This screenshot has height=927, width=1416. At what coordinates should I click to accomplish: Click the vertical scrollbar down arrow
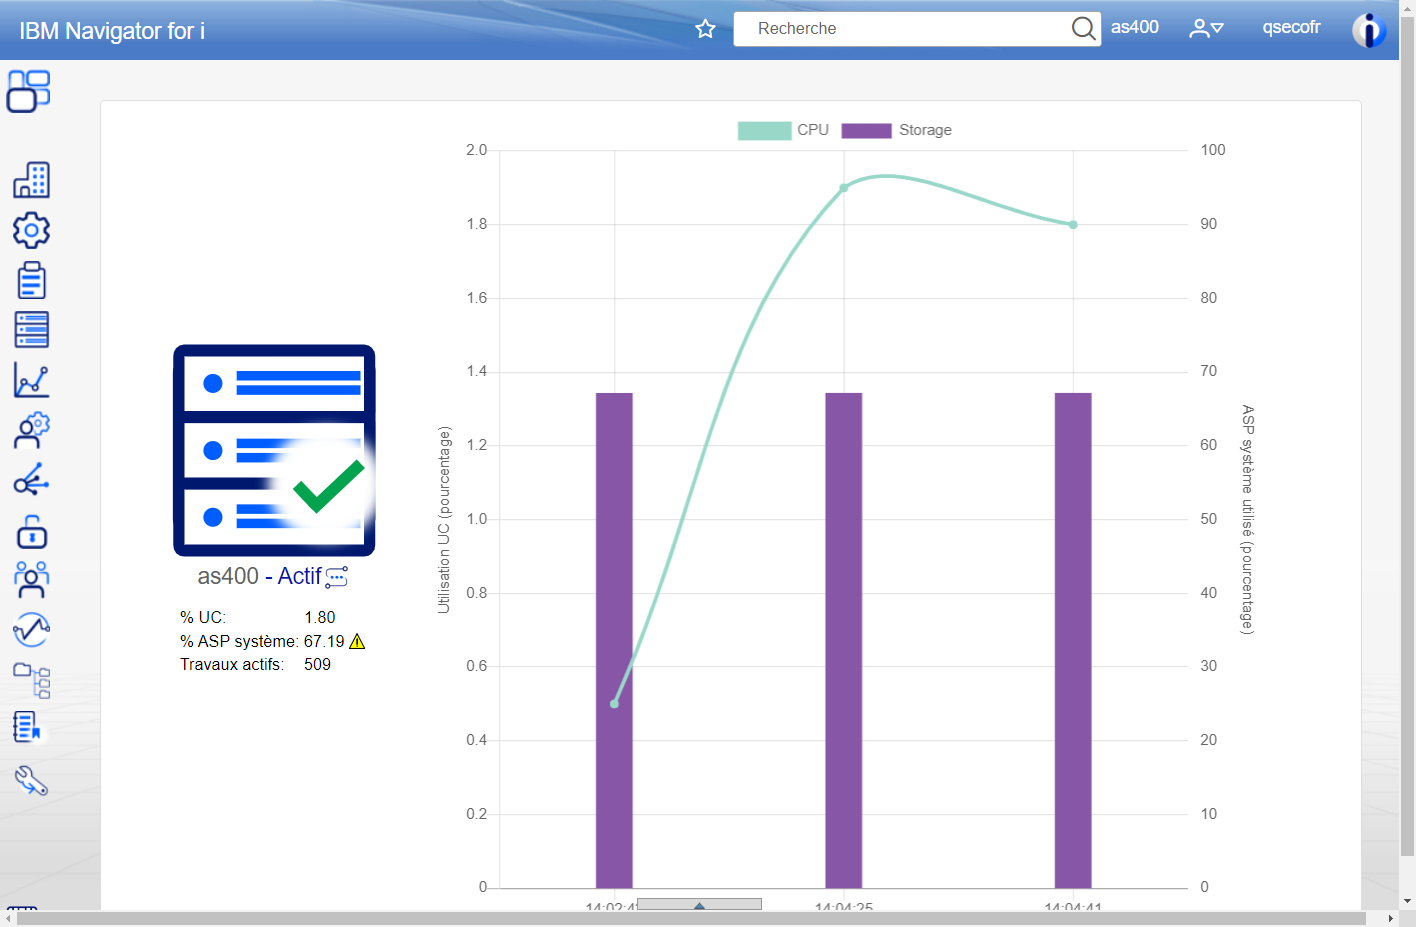(1407, 901)
